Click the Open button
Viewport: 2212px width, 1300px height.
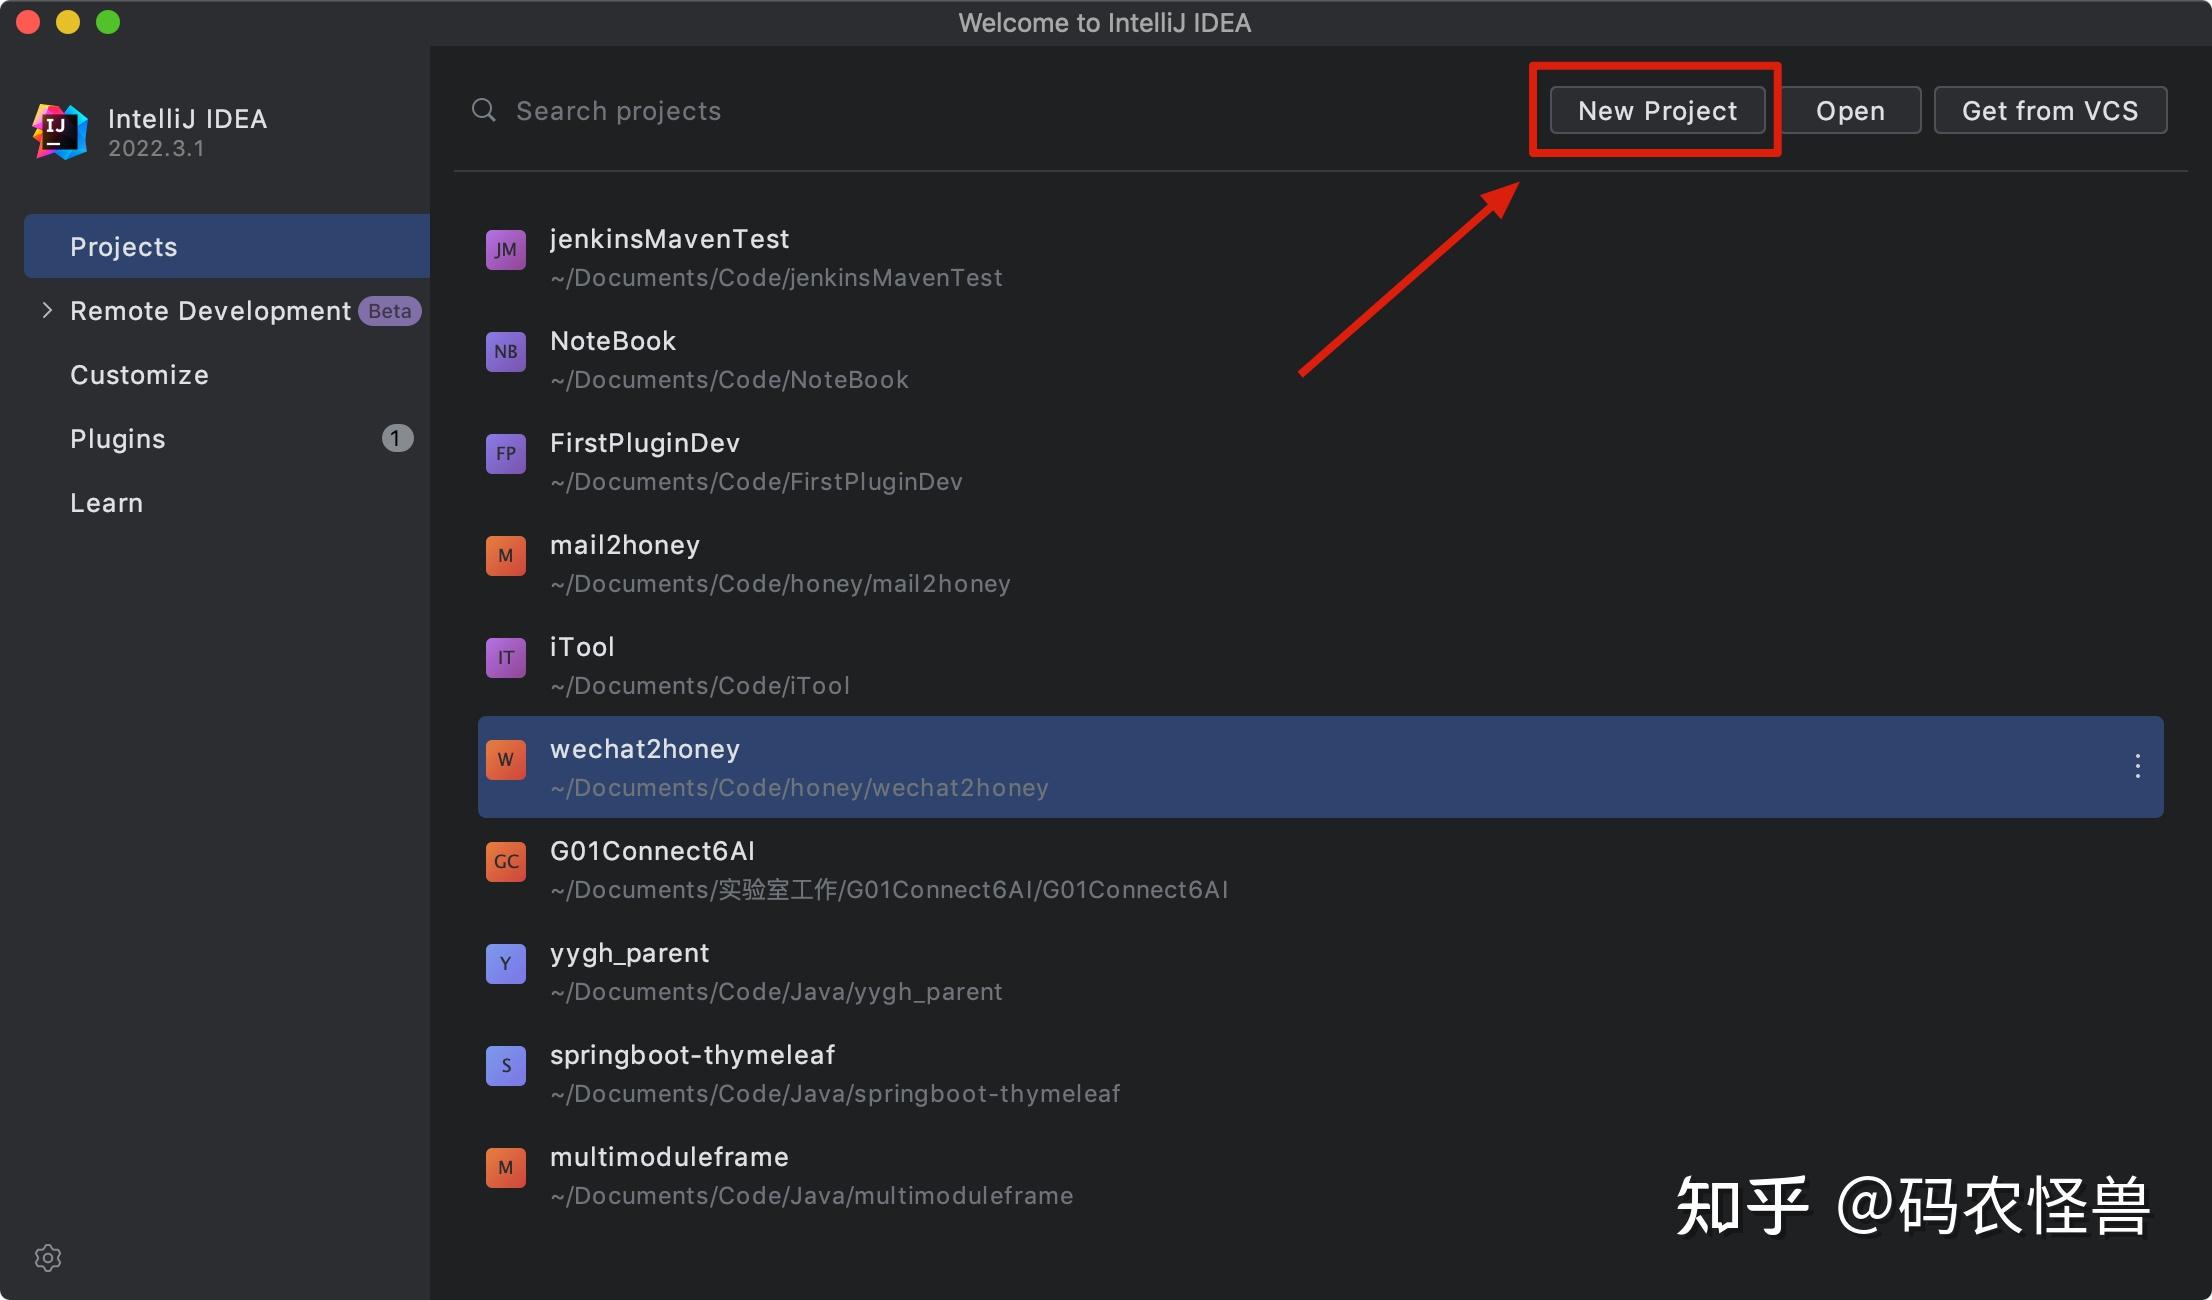click(1850, 110)
